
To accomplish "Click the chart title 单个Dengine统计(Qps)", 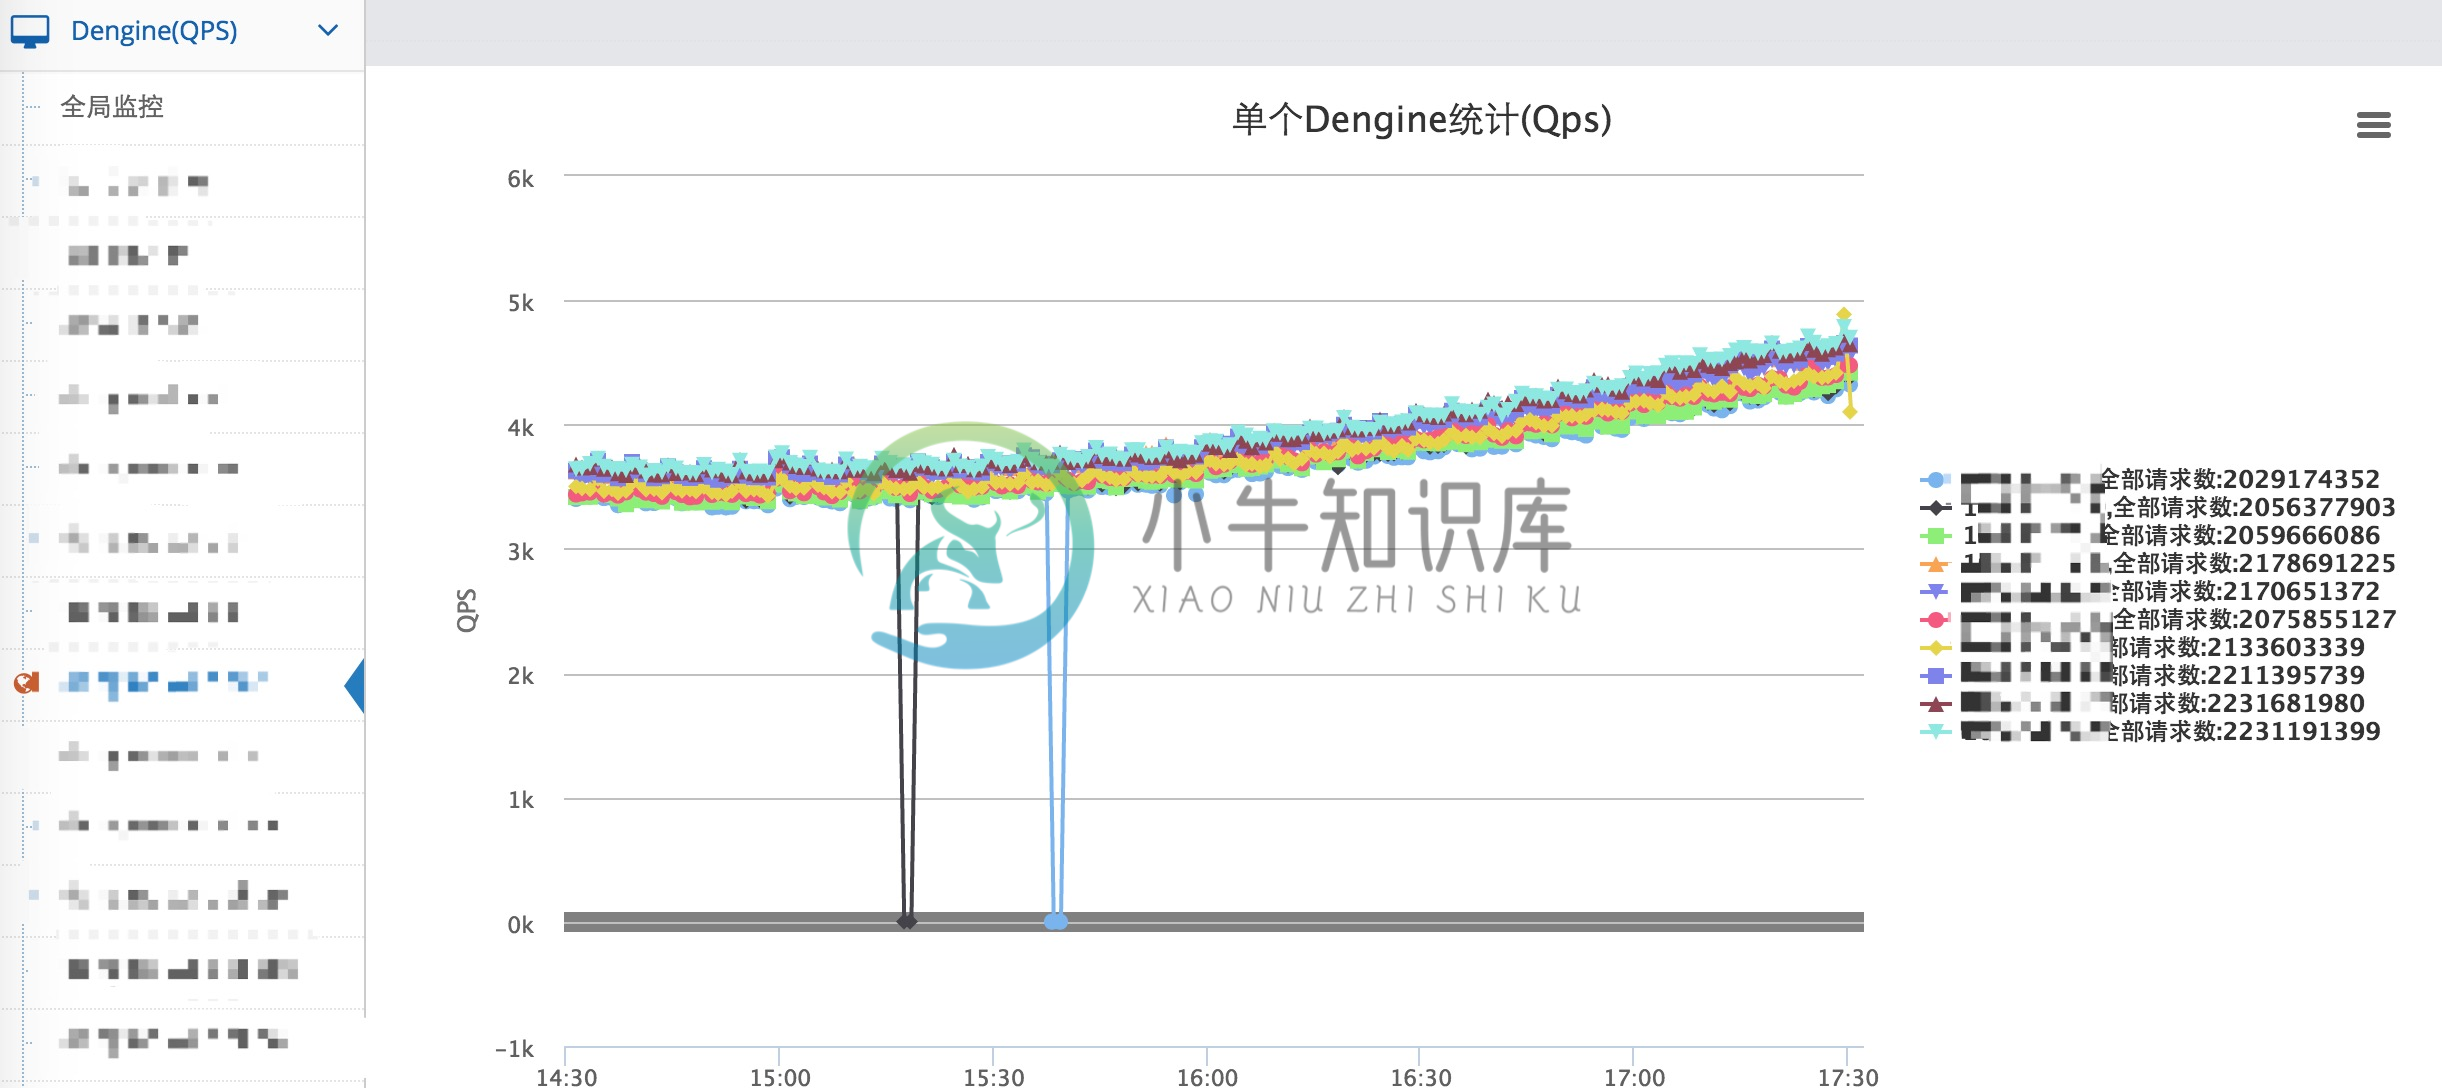I will point(1421,119).
